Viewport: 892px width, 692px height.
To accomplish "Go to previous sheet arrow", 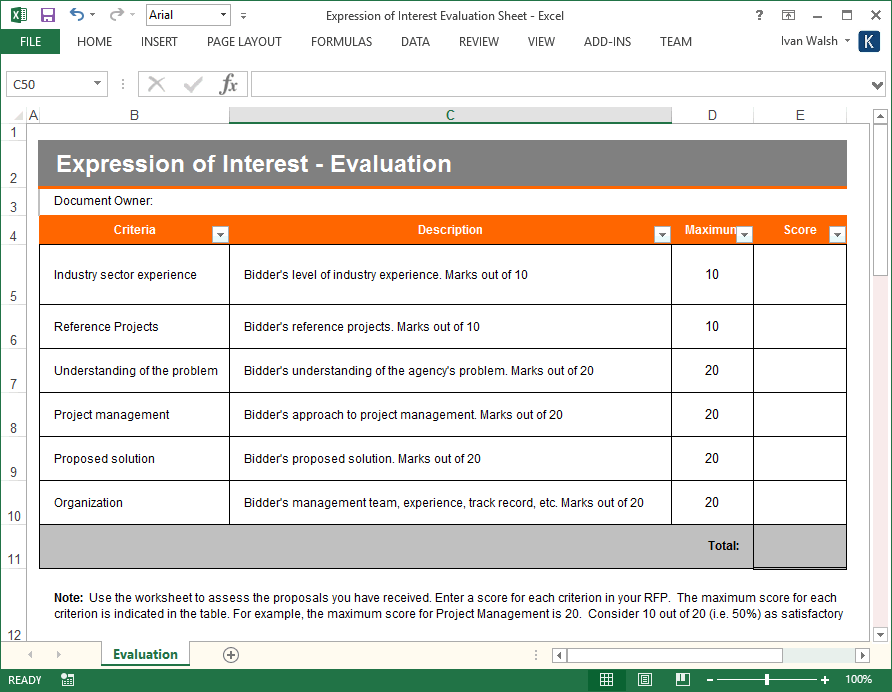I will (x=30, y=655).
